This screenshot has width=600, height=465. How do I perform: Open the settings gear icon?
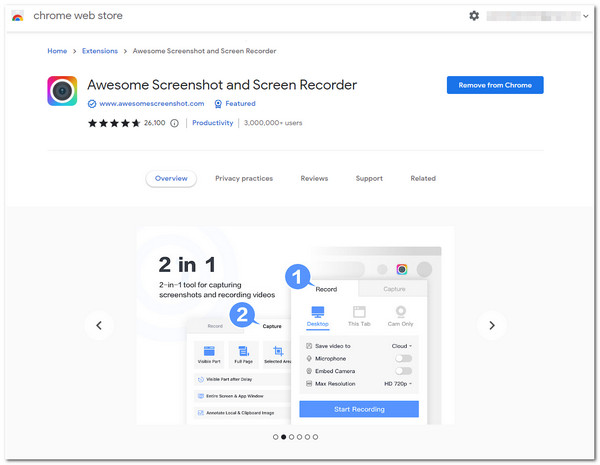pyautogui.click(x=474, y=16)
